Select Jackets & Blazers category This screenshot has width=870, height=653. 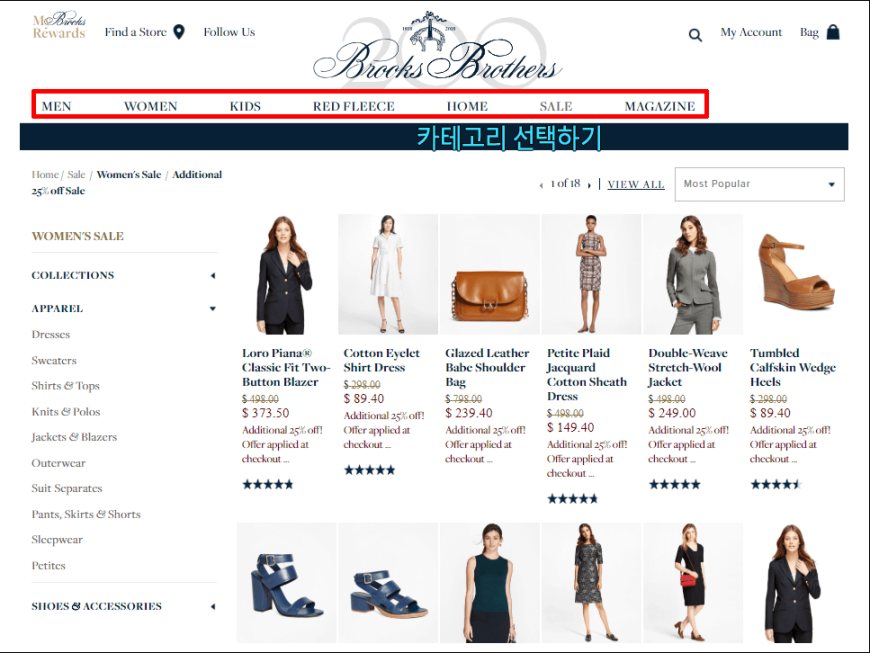pos(74,437)
